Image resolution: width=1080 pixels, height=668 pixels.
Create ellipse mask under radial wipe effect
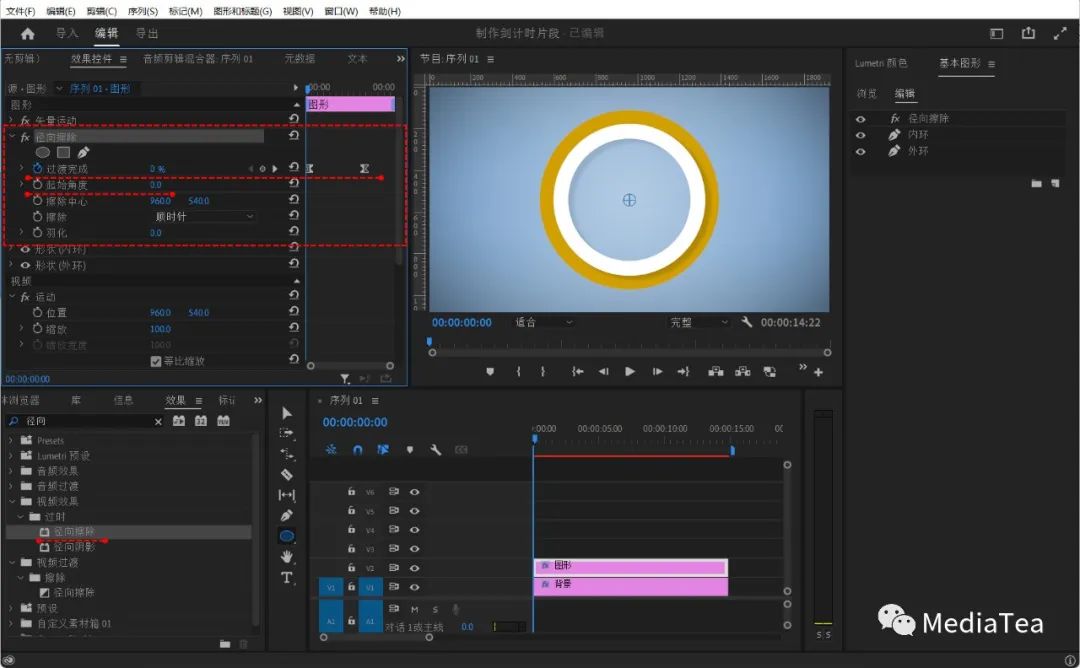(x=43, y=152)
